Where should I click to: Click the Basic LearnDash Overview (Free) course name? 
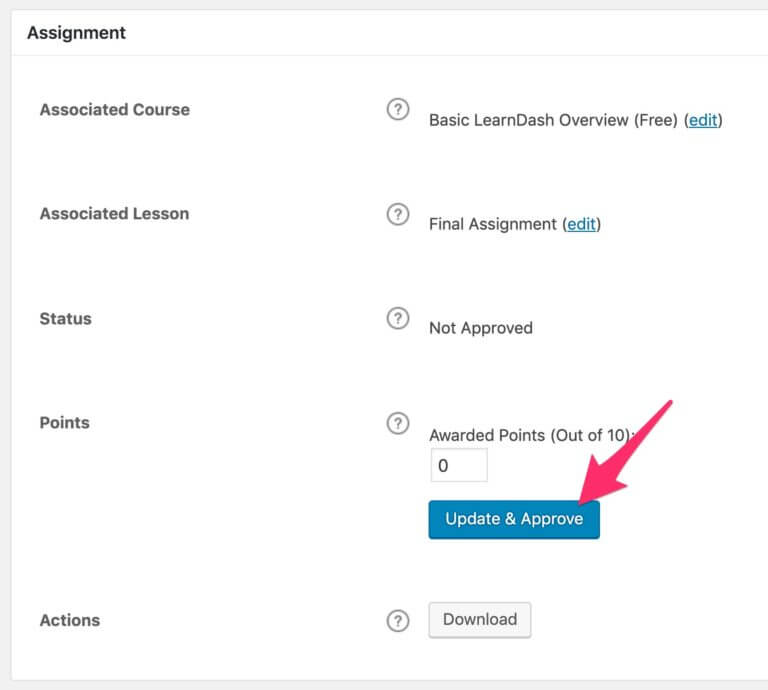(x=554, y=120)
